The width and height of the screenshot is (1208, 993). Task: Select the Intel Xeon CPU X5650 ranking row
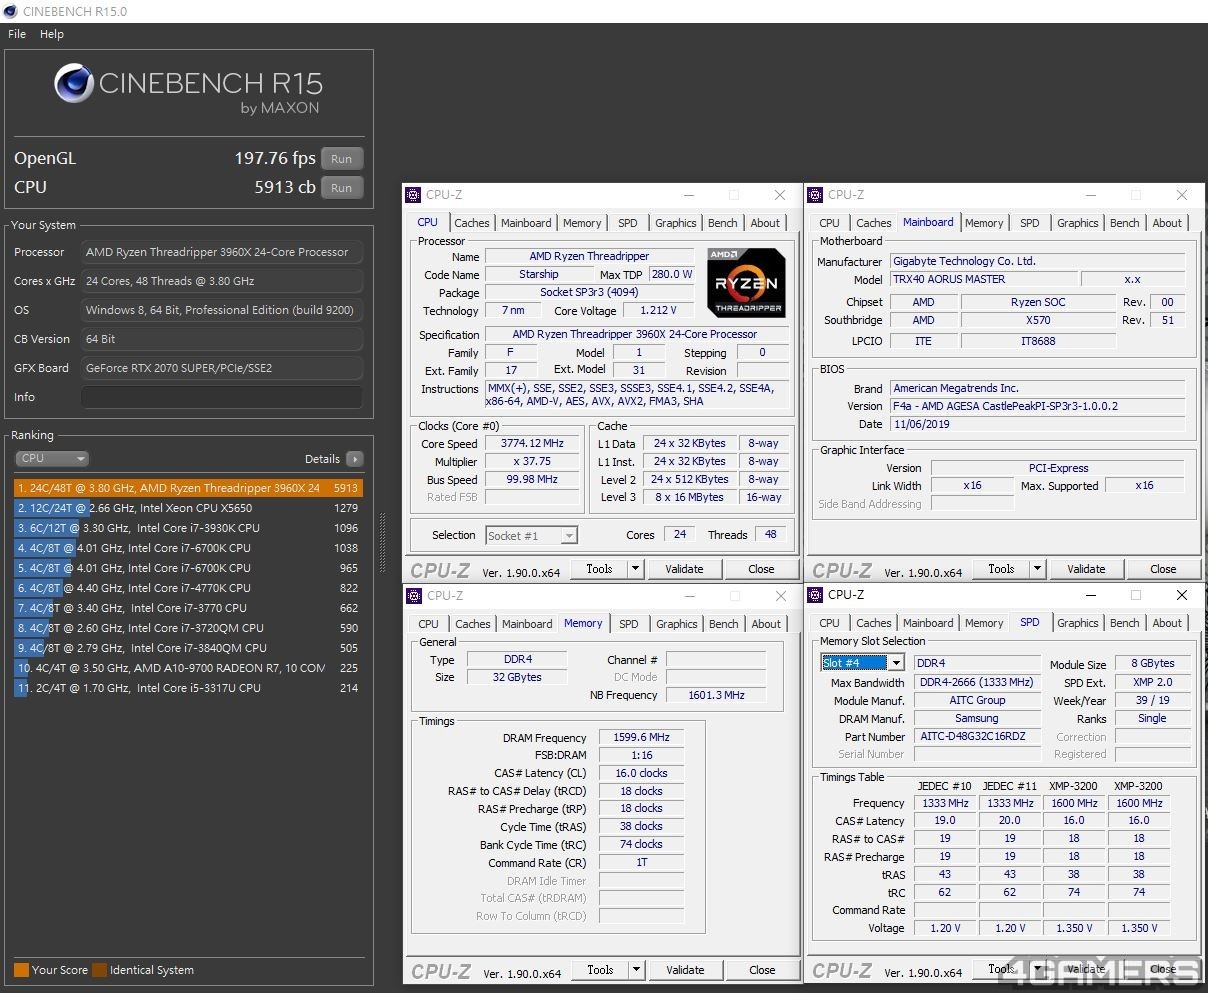(188, 508)
